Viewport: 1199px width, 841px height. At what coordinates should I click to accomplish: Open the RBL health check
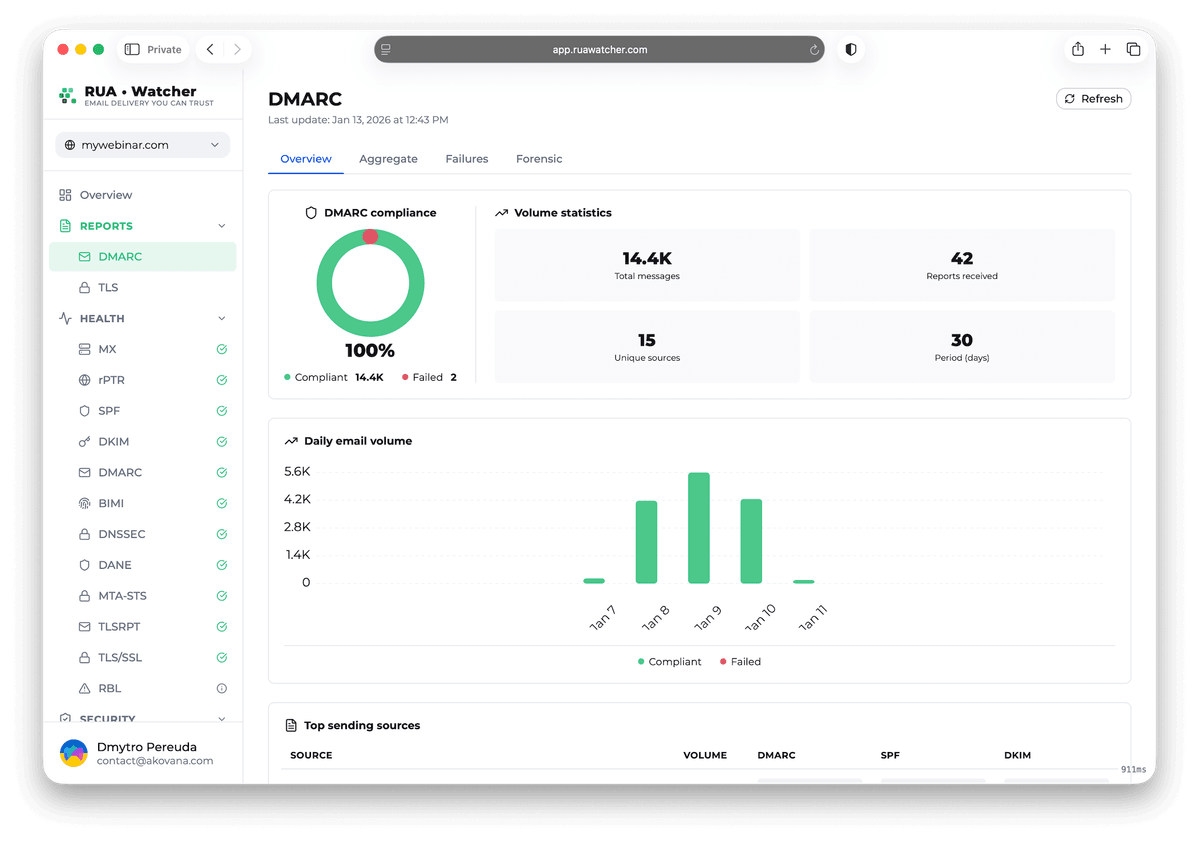pos(142,689)
